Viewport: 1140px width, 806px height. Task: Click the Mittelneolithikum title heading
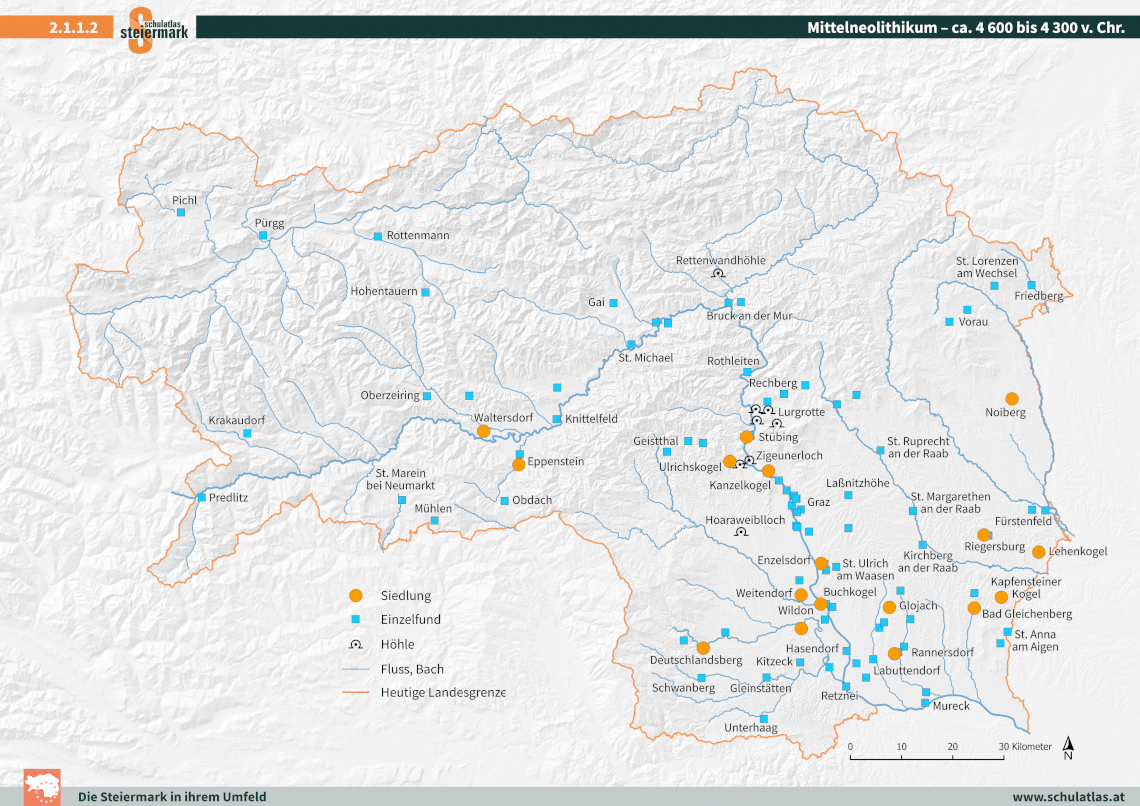965,28
